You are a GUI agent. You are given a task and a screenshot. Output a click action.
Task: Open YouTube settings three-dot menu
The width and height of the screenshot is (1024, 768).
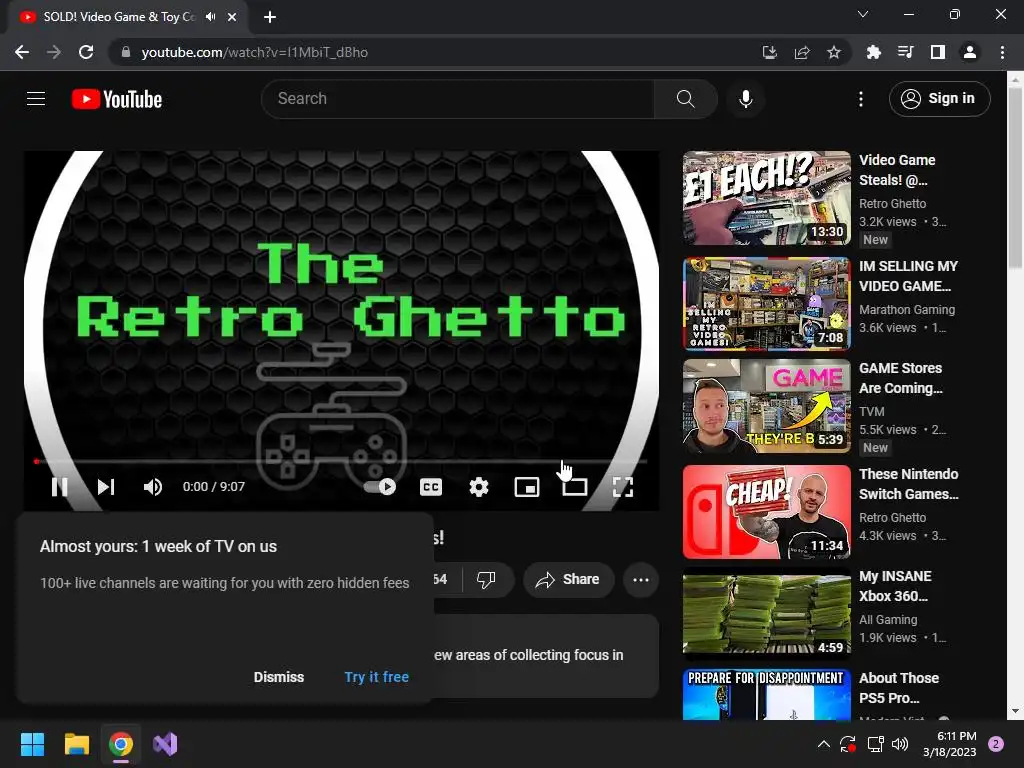[861, 99]
